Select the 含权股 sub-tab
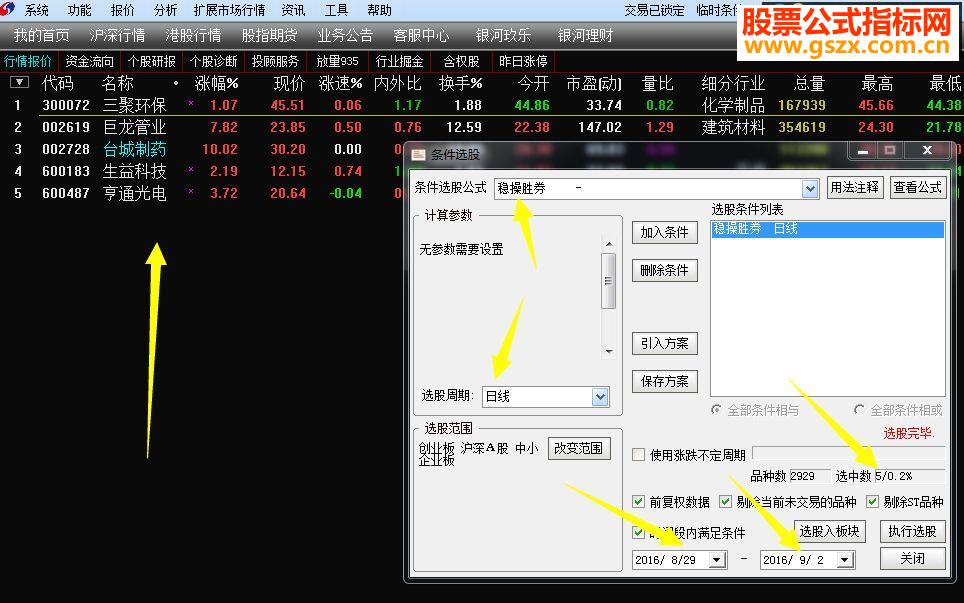 (461, 61)
